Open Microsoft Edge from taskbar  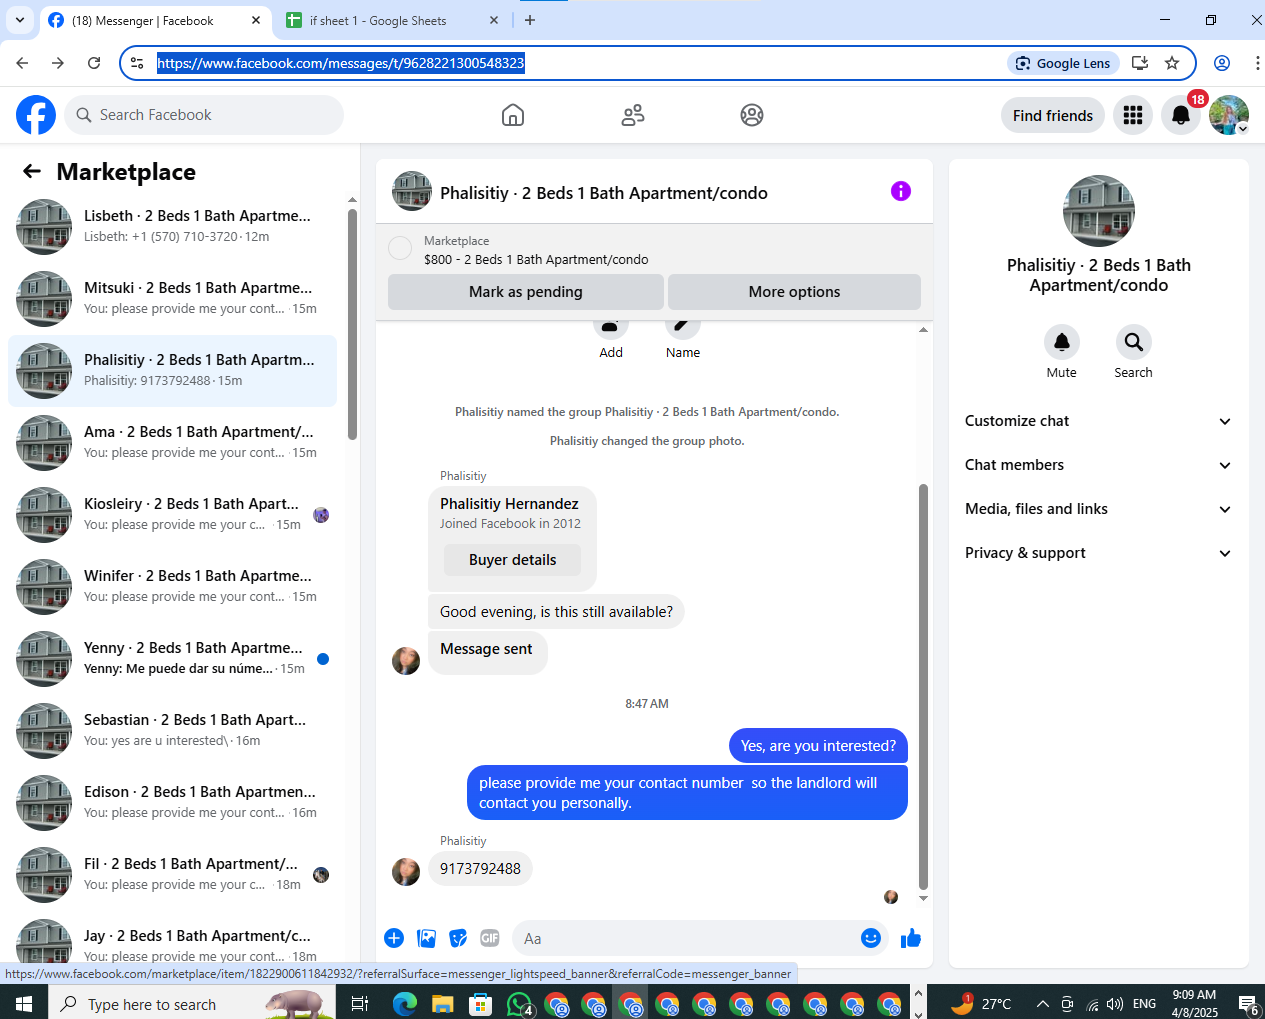(405, 1003)
